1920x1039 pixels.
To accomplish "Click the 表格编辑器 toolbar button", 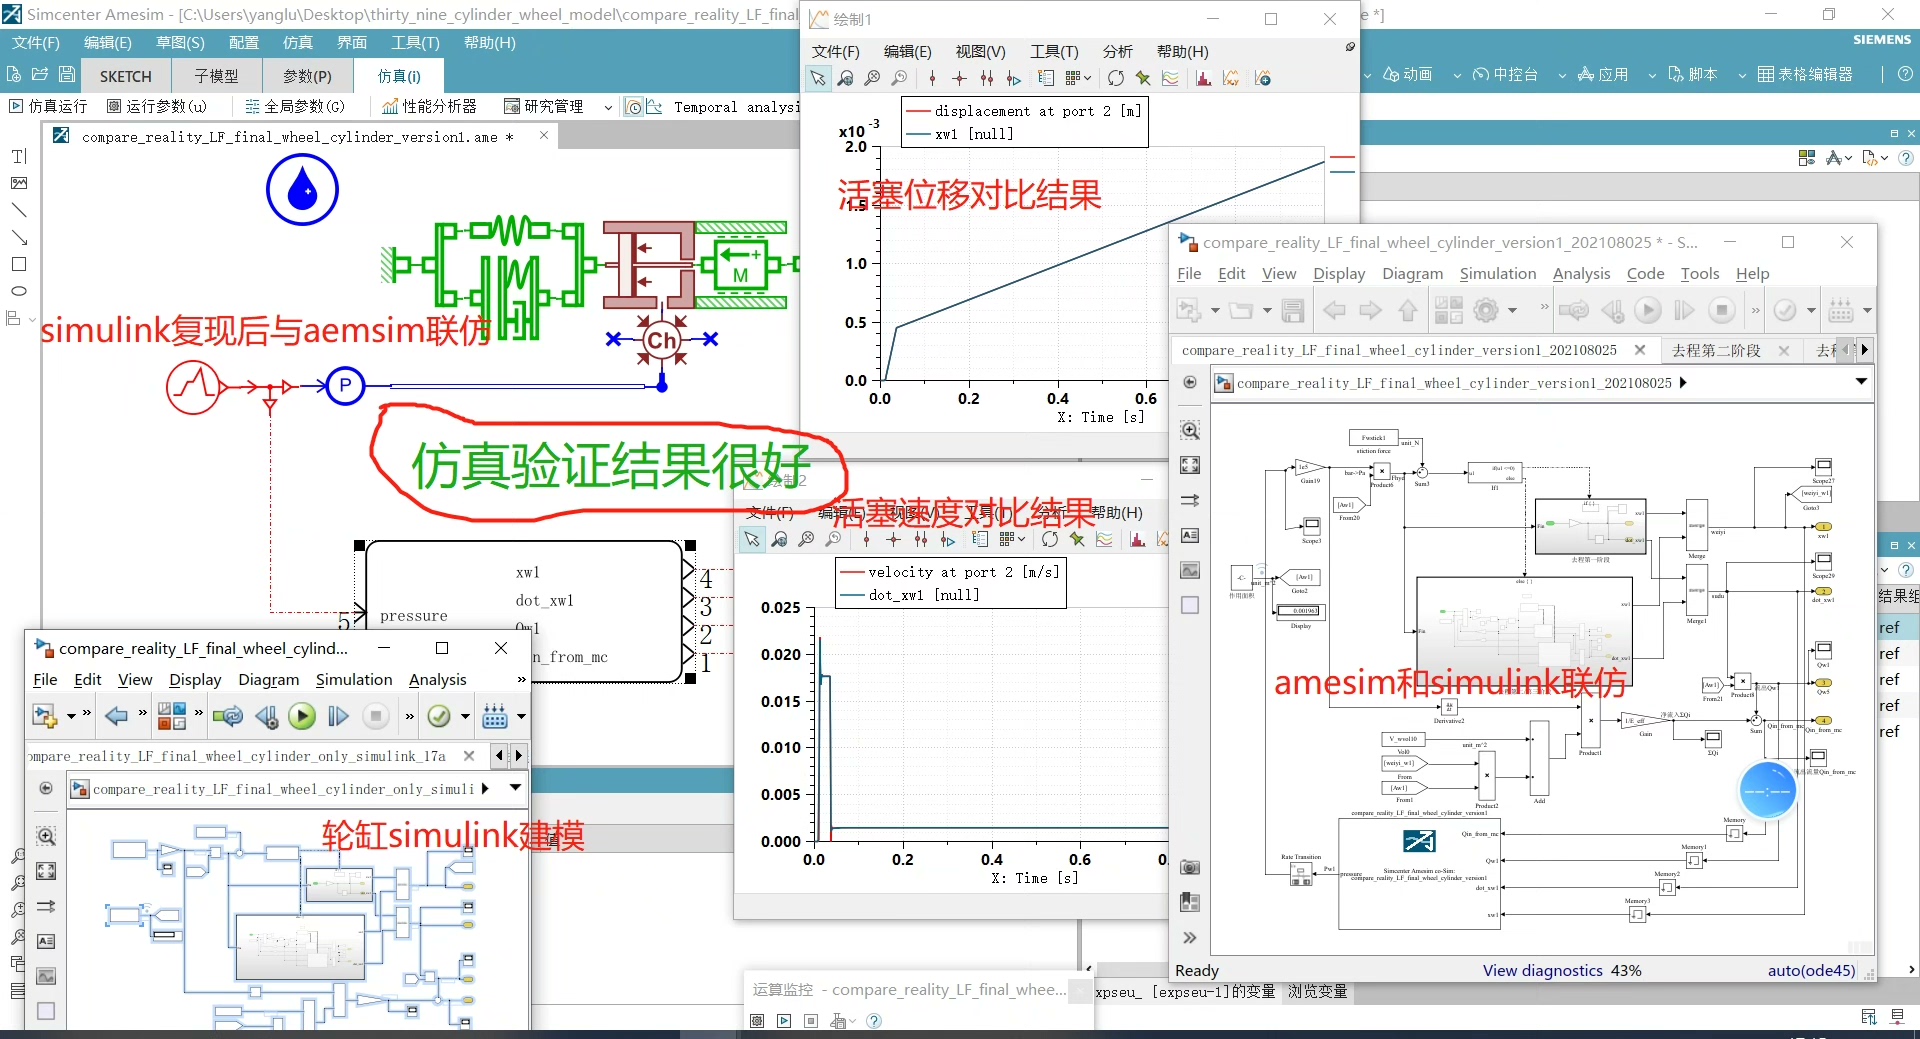I will coord(1805,74).
